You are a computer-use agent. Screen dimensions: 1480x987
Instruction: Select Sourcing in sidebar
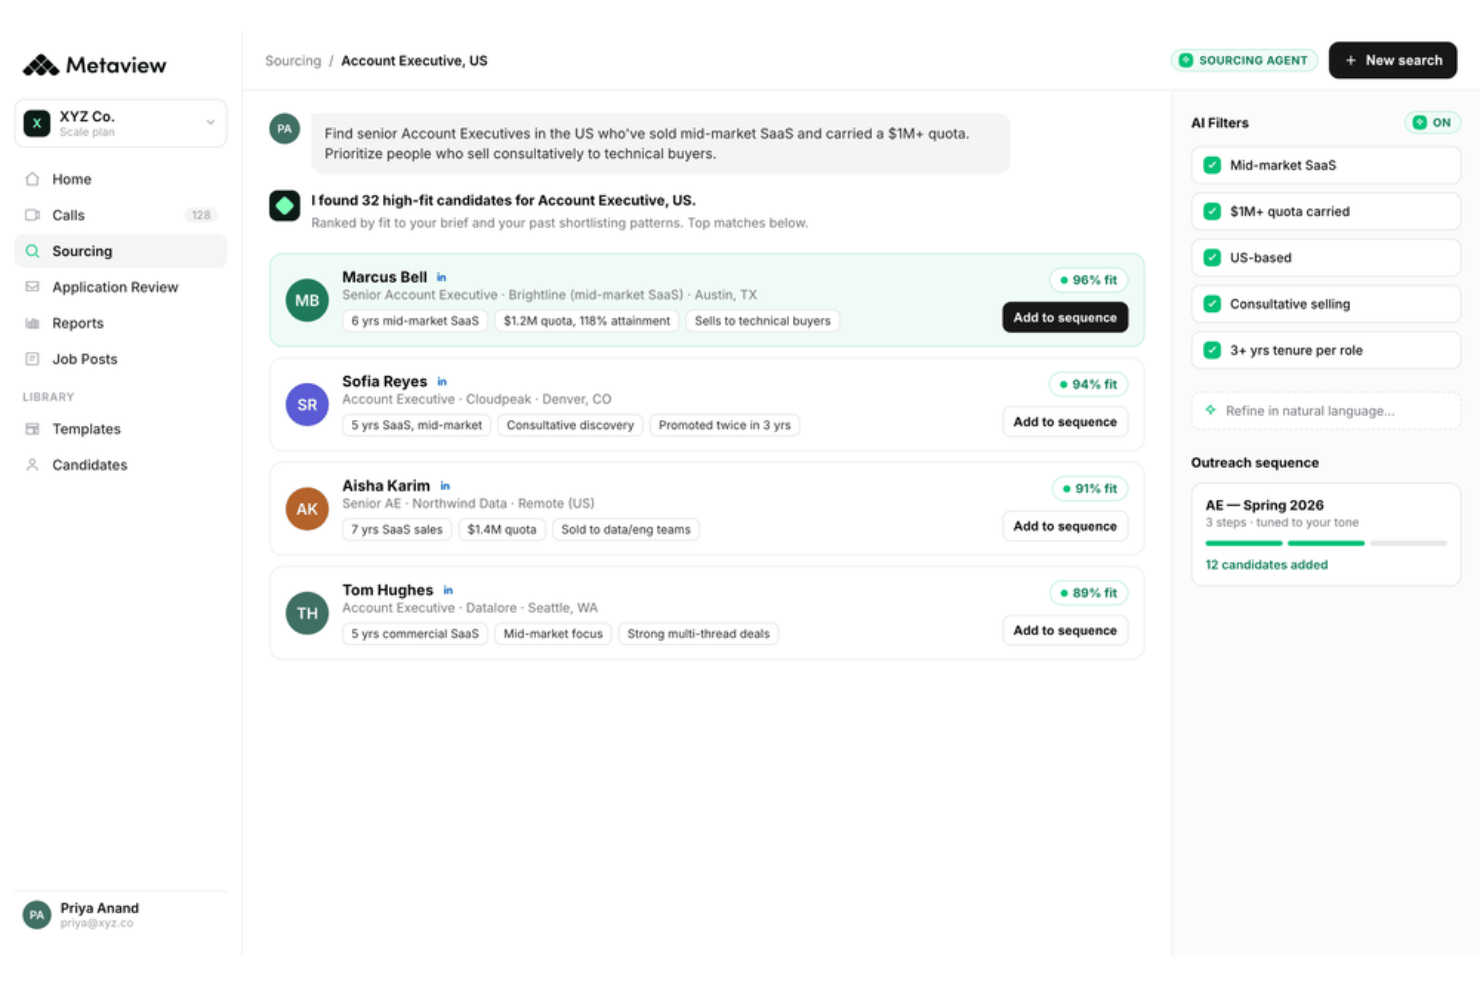pyautogui.click(x=121, y=251)
